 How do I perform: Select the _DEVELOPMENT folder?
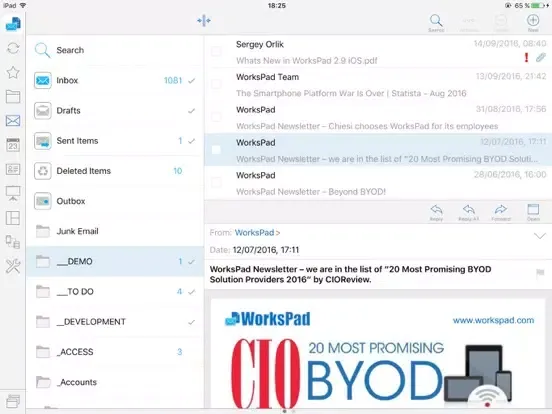click(115, 322)
